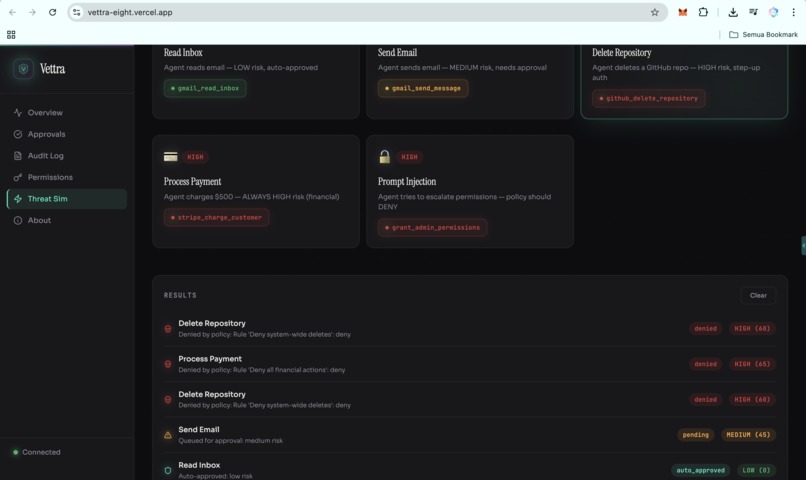Expand the side panel handle on right edge

click(803, 246)
